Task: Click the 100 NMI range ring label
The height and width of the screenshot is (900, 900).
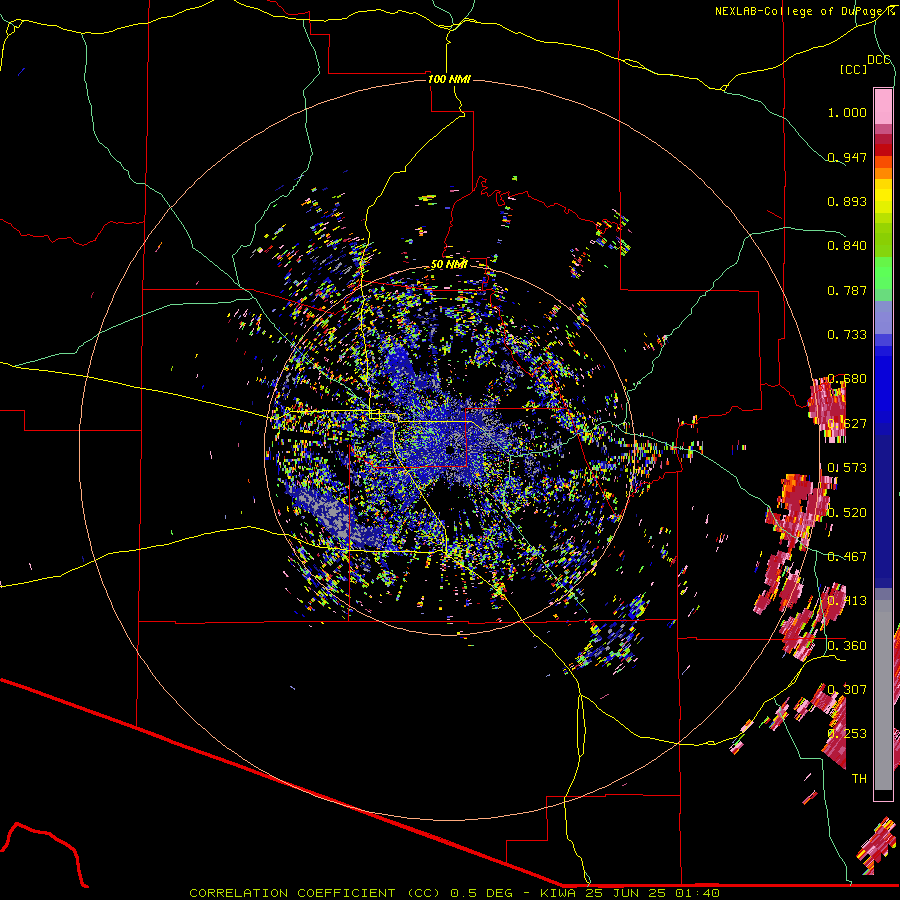Action: click(449, 79)
